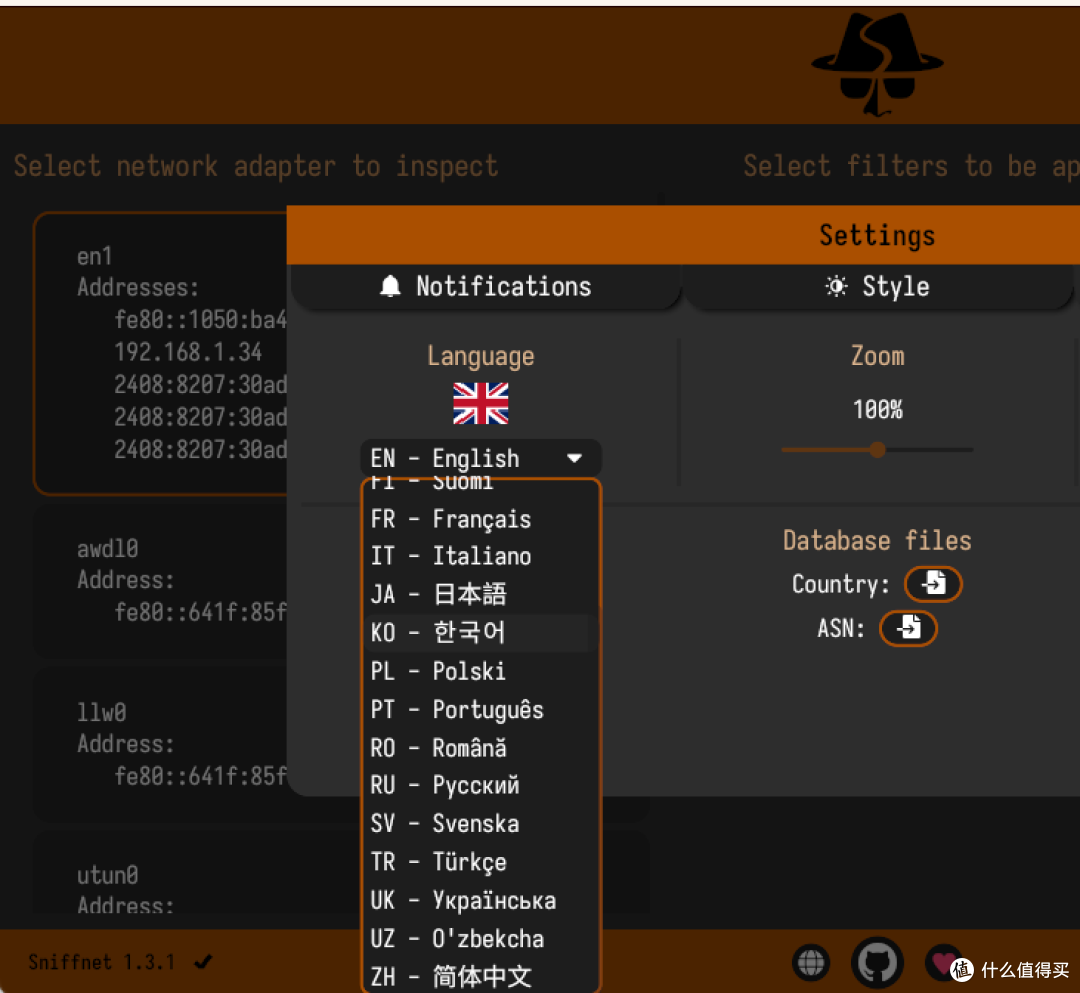Image resolution: width=1080 pixels, height=993 pixels.
Task: Open the Notifications settings tab
Action: coord(486,286)
